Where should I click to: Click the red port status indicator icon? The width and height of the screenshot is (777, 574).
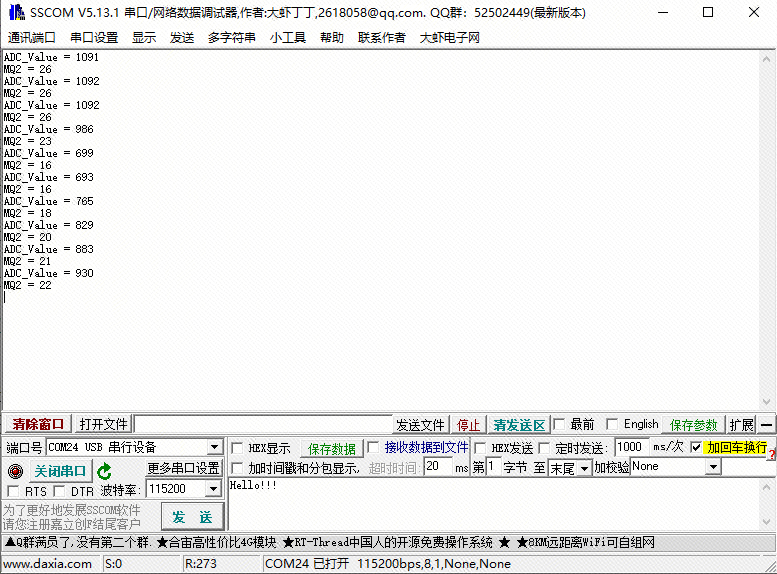tap(14, 471)
